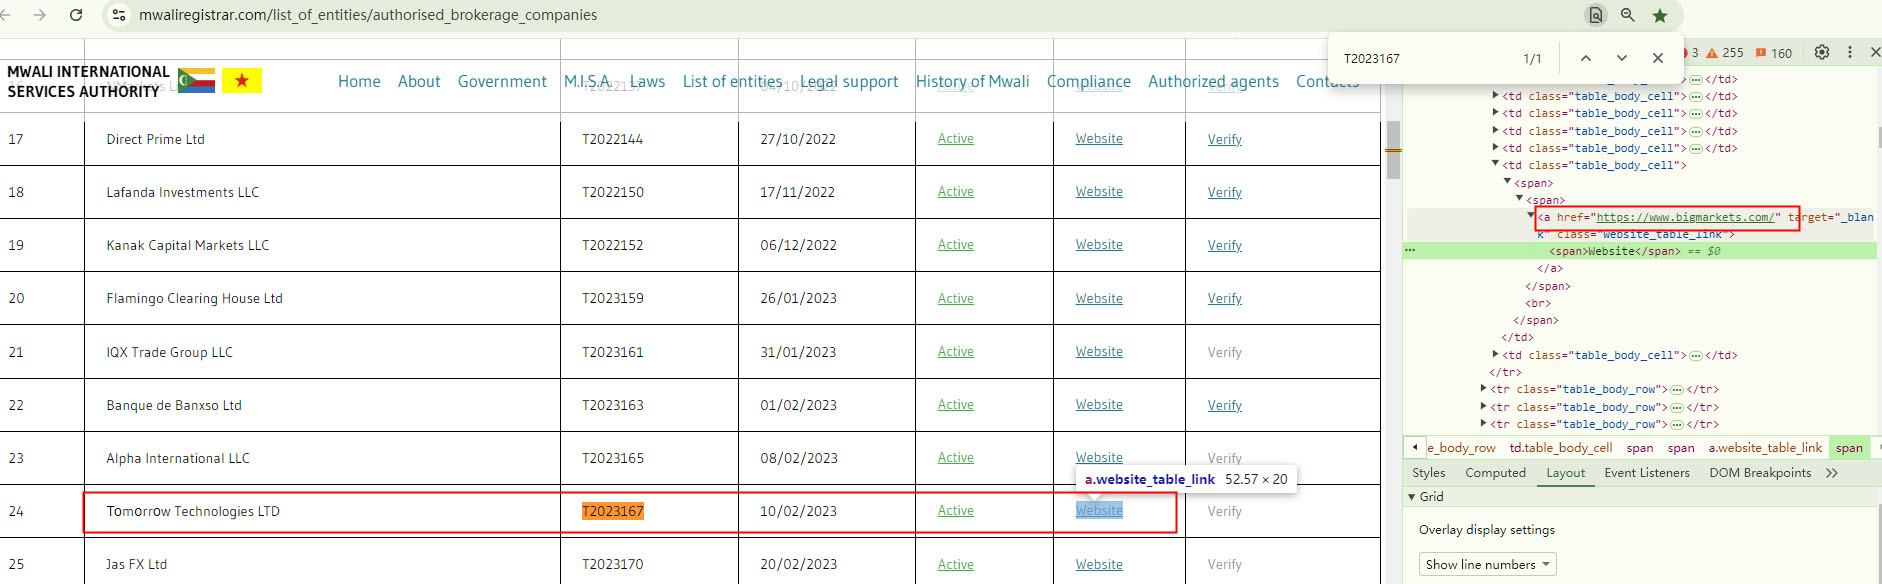Click the bigmarkets.com href in DOM tree
Image resolution: width=1882 pixels, height=584 pixels.
(1685, 217)
